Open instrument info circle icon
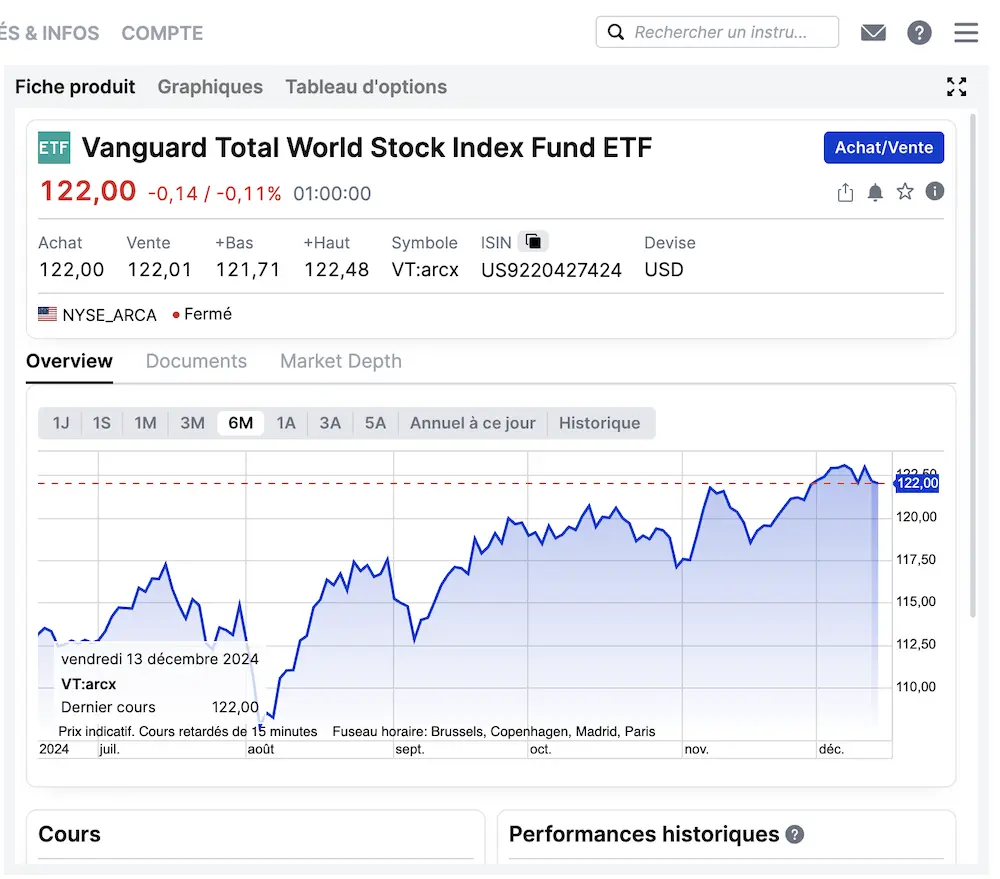Image resolution: width=1000 pixels, height=879 pixels. (x=935, y=191)
